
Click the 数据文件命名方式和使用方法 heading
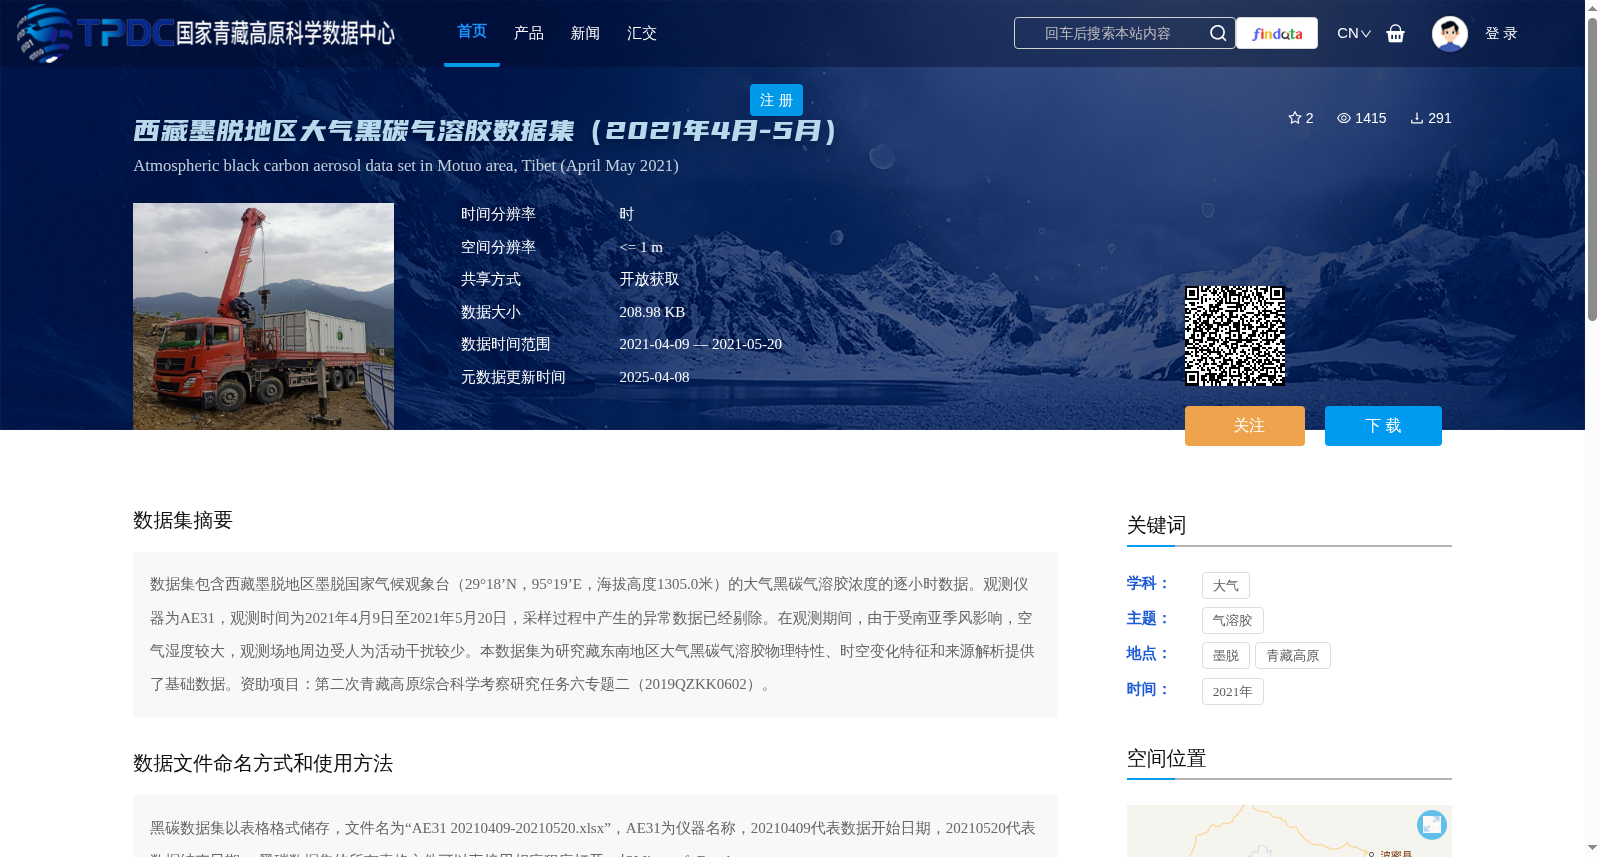263,763
